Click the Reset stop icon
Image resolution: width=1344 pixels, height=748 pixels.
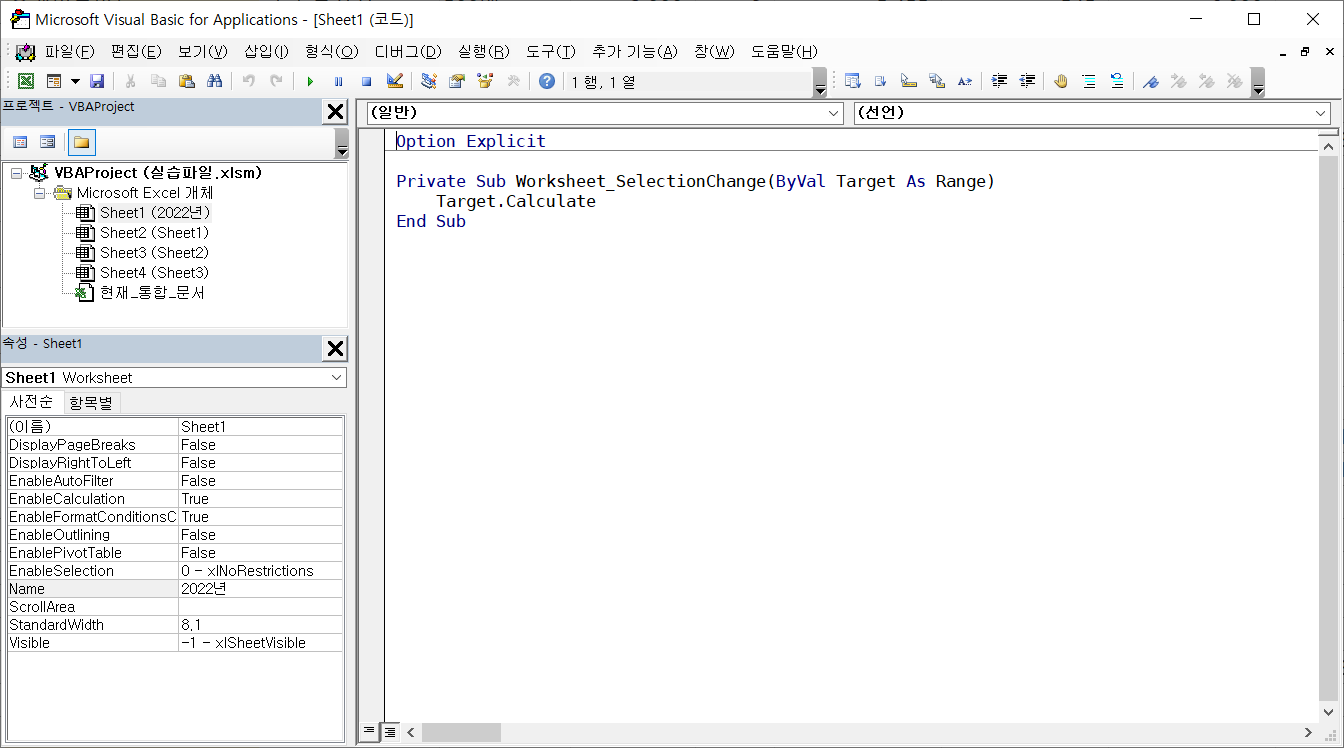[366, 81]
